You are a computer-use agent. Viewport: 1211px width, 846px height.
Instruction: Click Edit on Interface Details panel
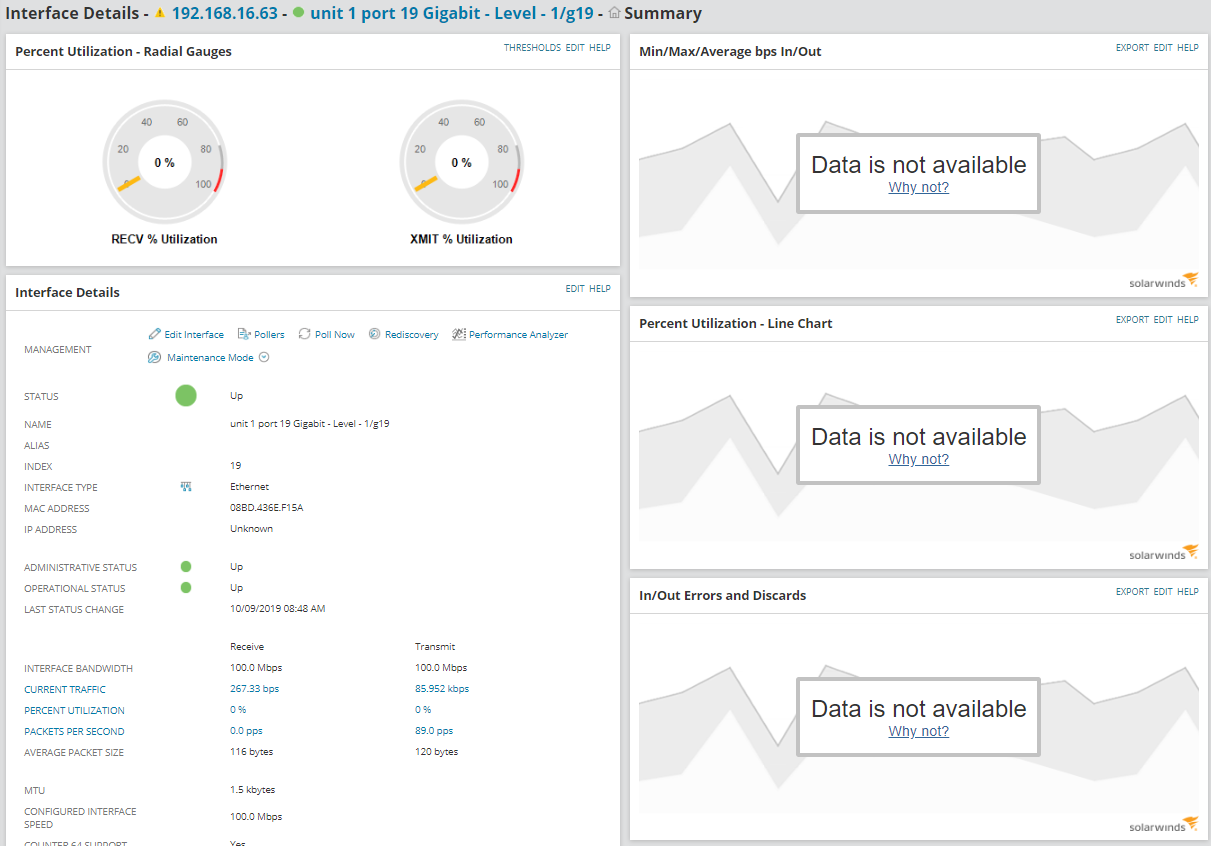[x=575, y=289]
